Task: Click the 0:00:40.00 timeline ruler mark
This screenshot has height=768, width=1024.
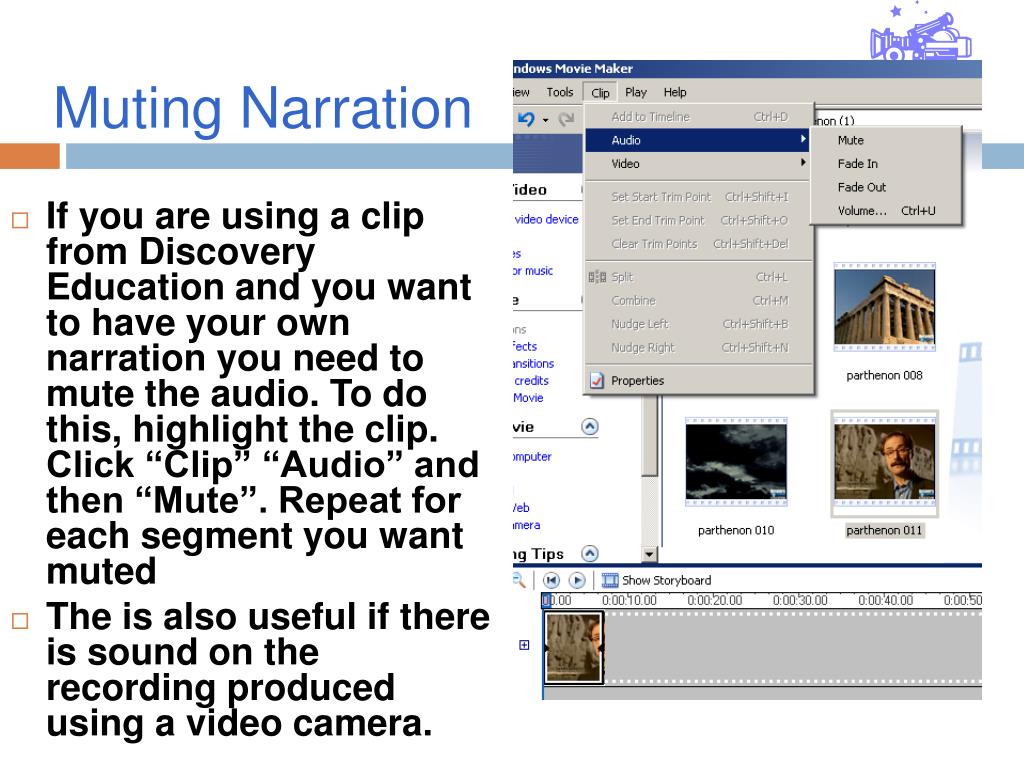Action: tap(886, 600)
